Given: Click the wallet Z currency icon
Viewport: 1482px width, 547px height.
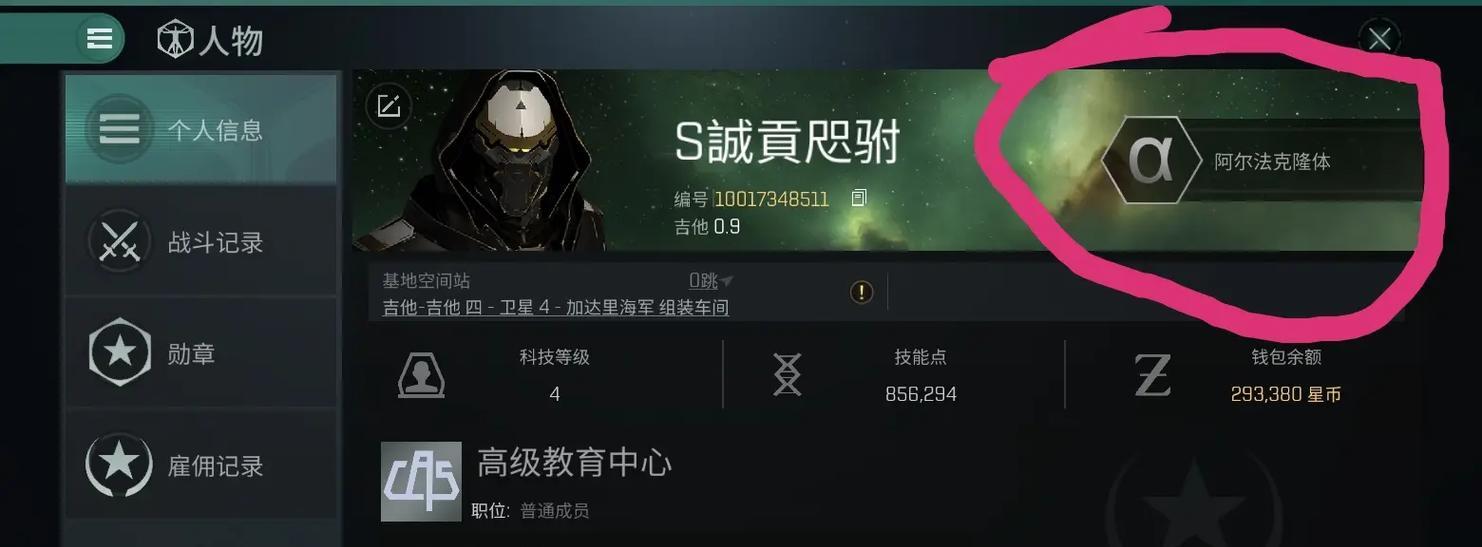Looking at the screenshot, I should point(1152,376).
